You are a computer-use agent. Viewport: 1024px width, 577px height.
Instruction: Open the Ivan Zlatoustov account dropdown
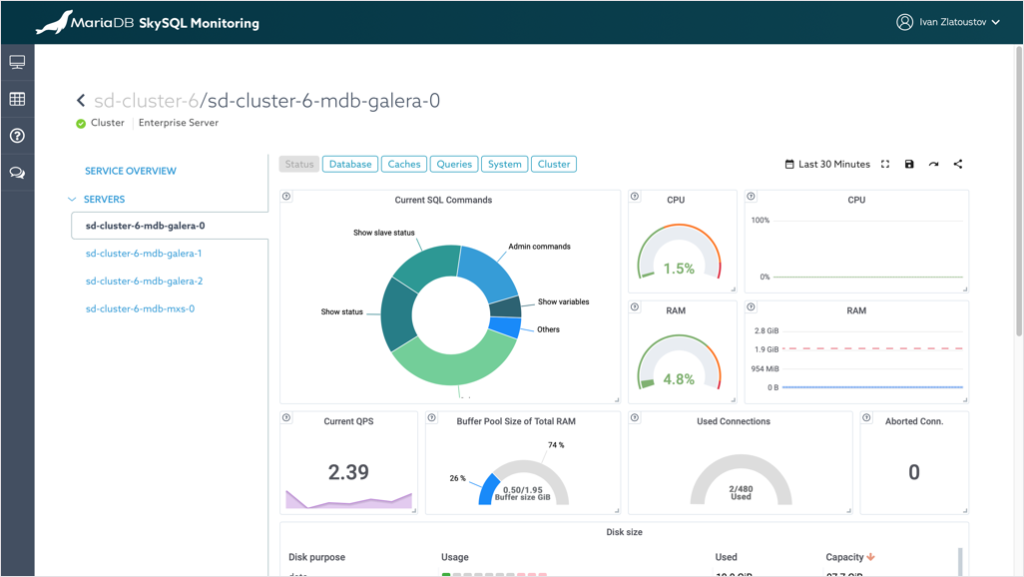948,20
